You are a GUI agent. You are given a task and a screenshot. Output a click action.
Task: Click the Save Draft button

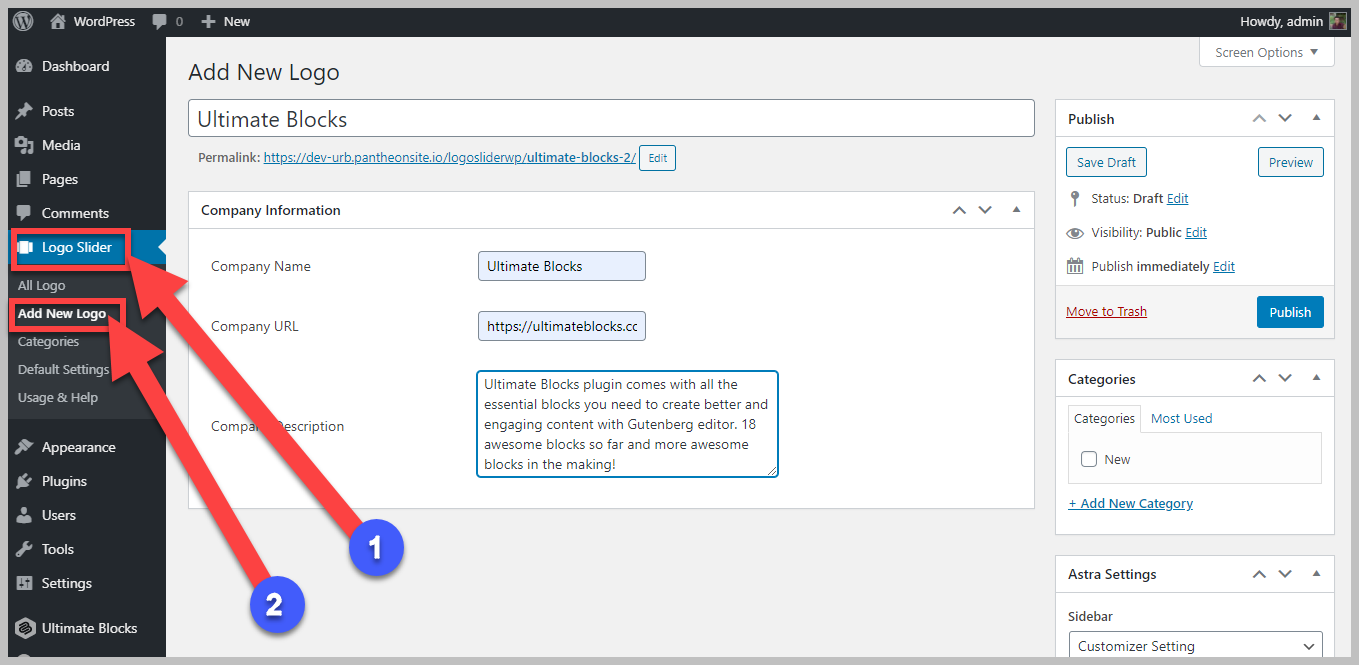1106,162
